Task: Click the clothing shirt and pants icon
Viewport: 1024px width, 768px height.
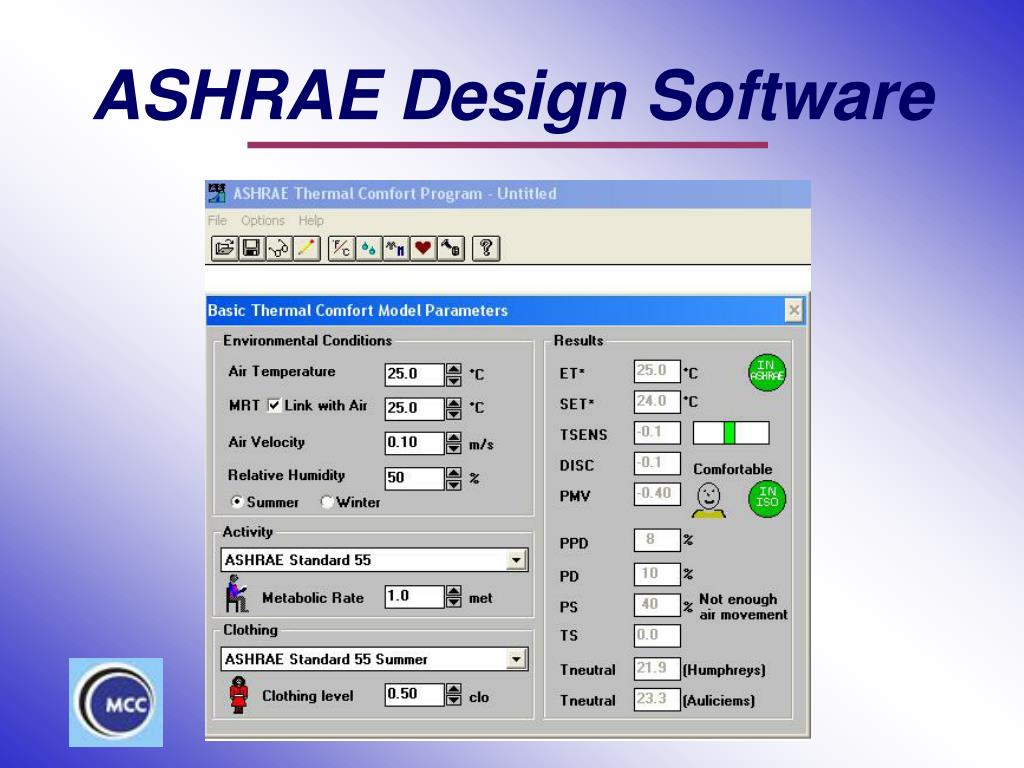Action: 396,249
